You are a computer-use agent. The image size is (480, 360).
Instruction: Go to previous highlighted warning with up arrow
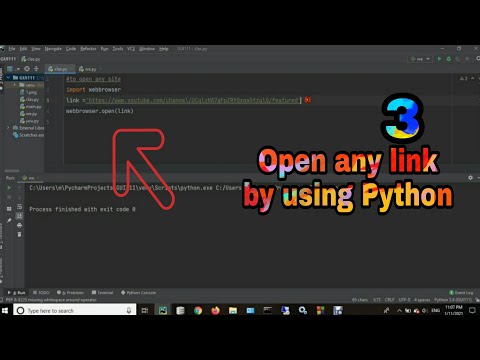click(472, 78)
